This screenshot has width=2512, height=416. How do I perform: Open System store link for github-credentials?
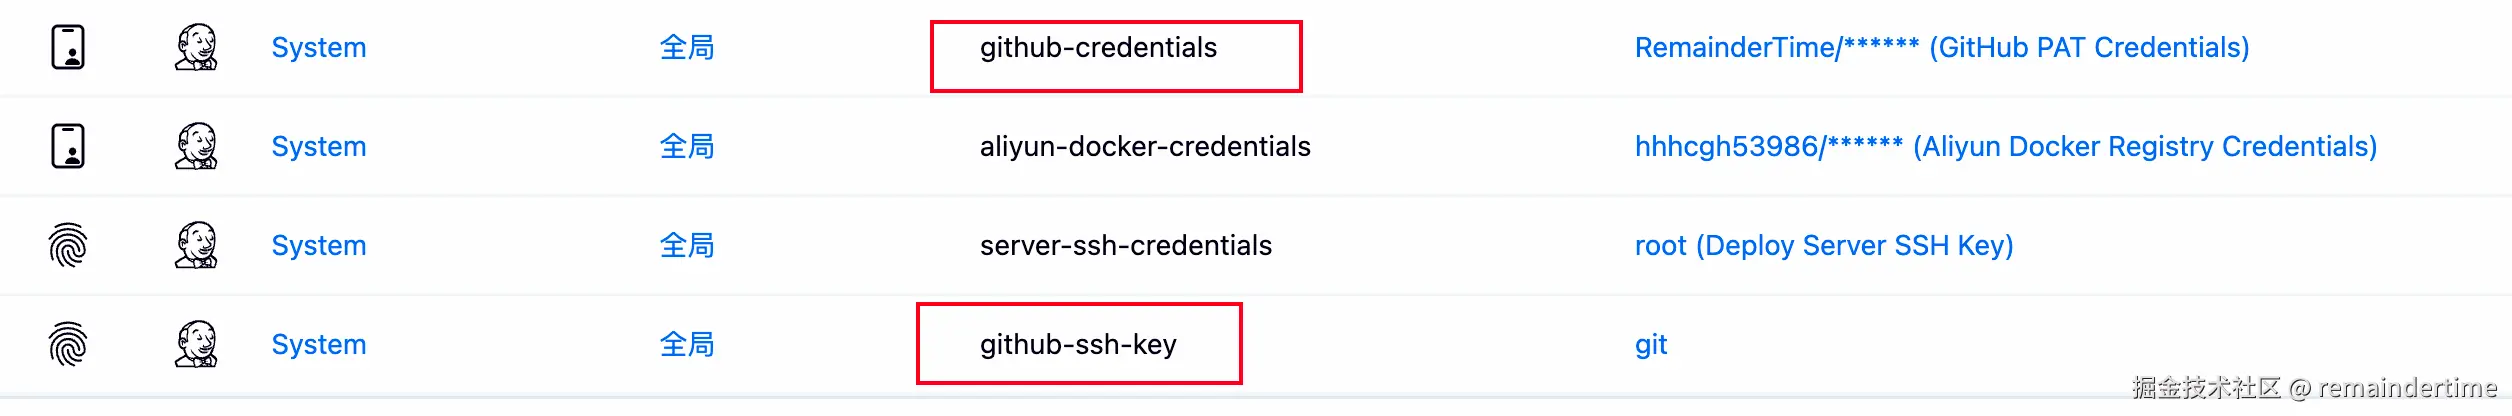pos(319,47)
